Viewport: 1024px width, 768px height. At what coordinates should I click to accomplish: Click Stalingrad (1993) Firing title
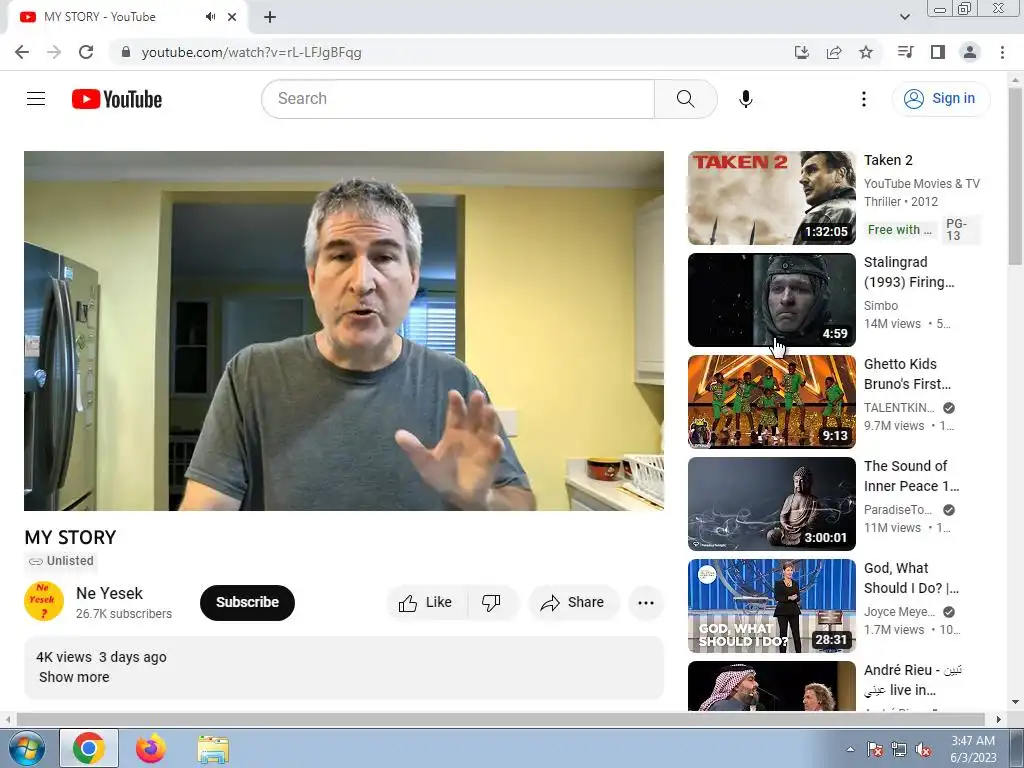pyautogui.click(x=909, y=272)
